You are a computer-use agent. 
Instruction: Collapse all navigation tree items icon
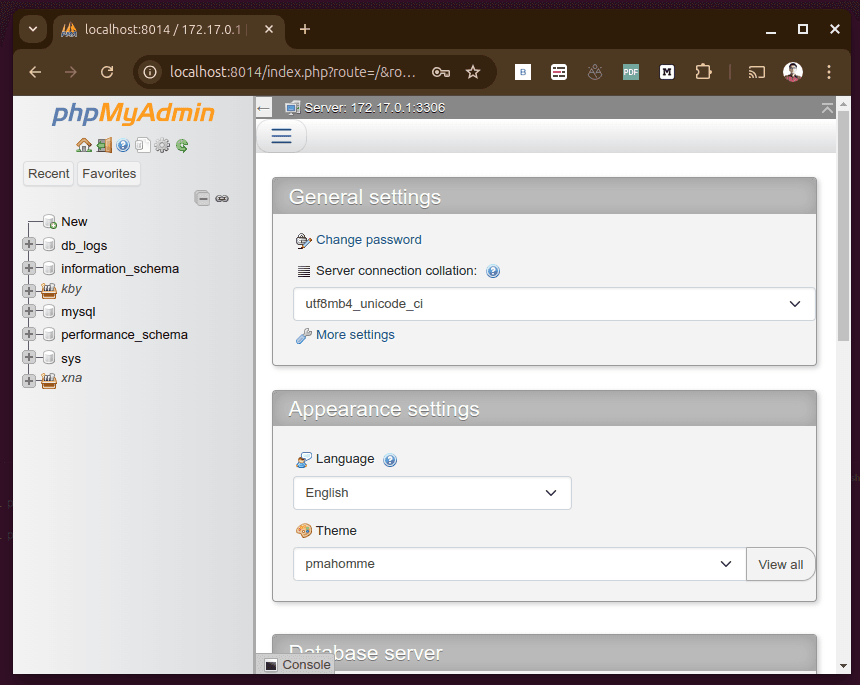(202, 198)
